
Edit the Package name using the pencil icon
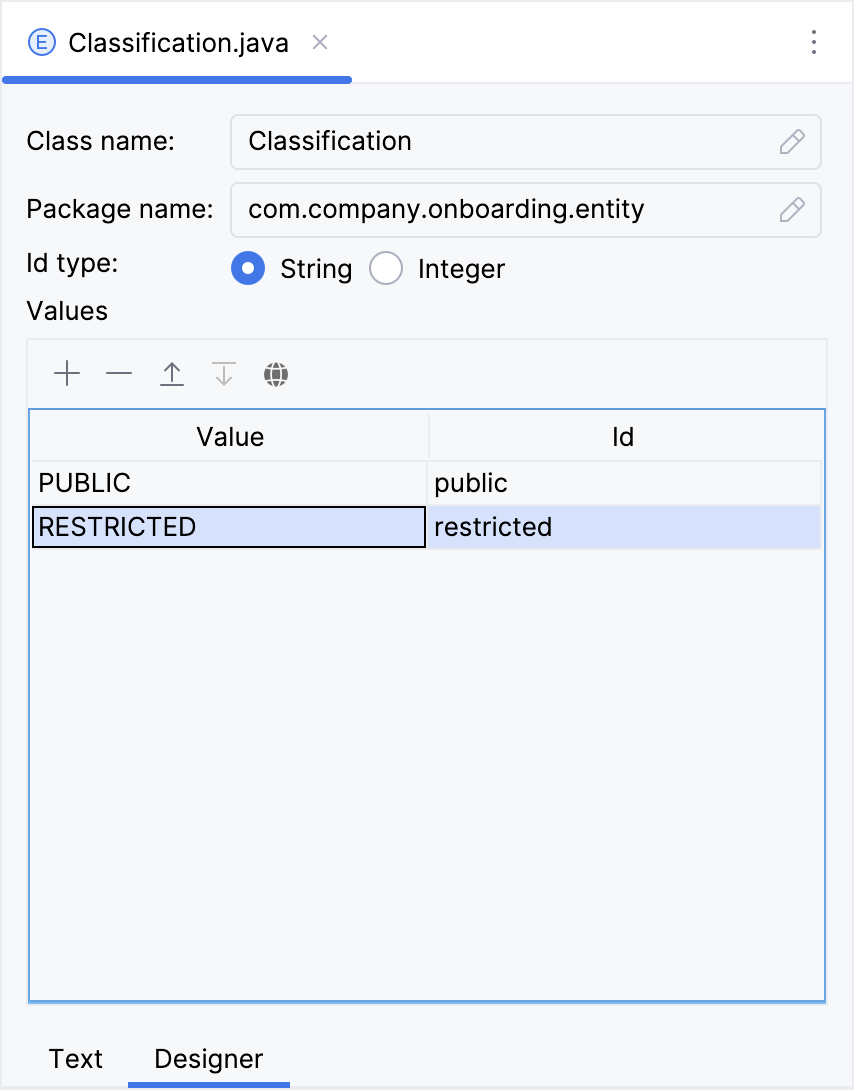791,210
